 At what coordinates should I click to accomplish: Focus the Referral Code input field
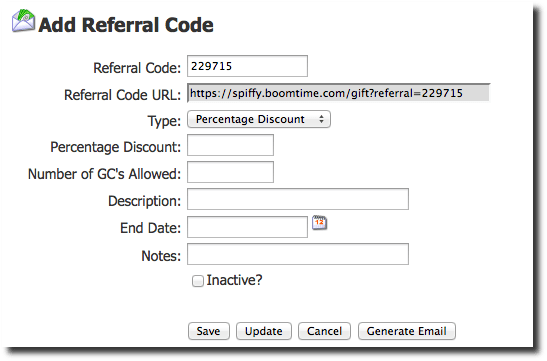pos(247,66)
